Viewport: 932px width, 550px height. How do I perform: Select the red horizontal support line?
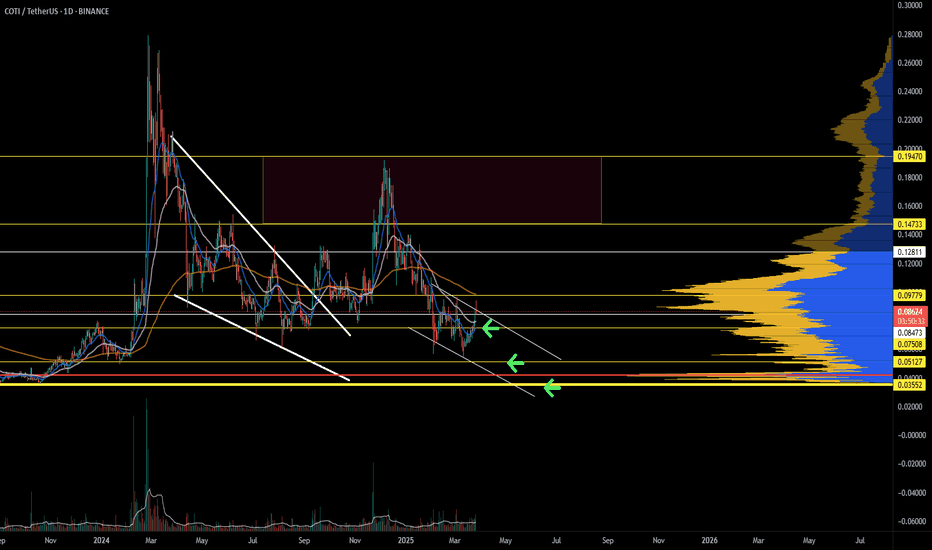pyautogui.click(x=446, y=375)
